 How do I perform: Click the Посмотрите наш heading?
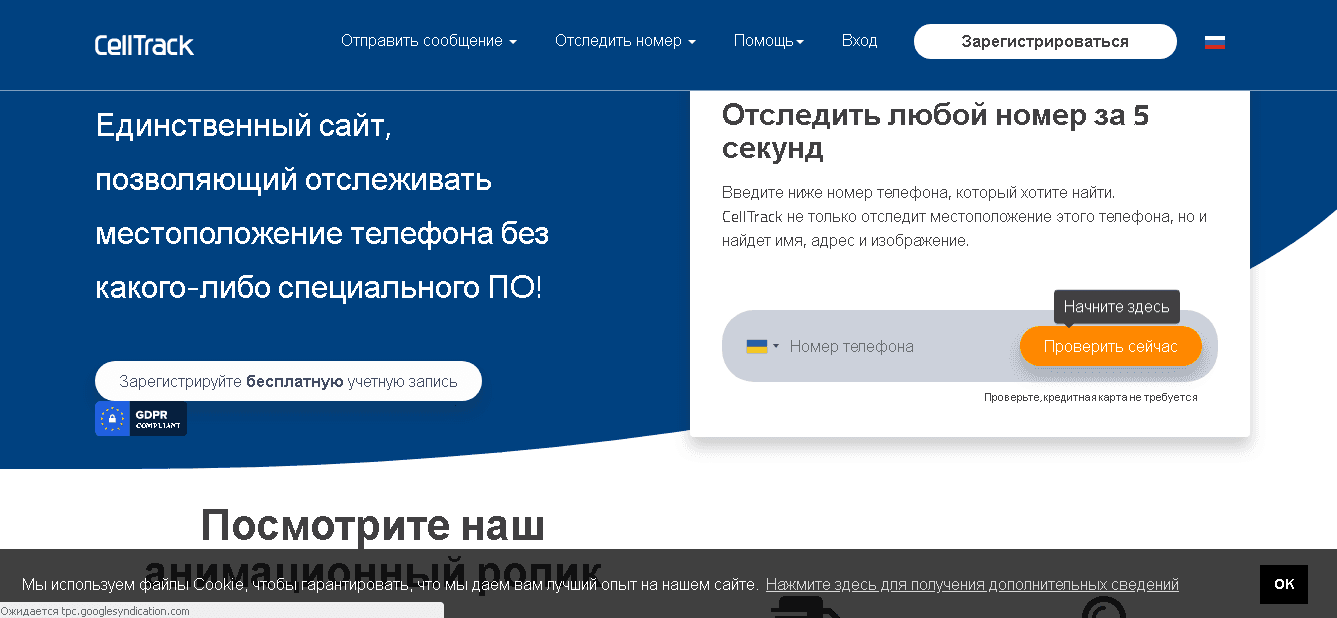[372, 525]
